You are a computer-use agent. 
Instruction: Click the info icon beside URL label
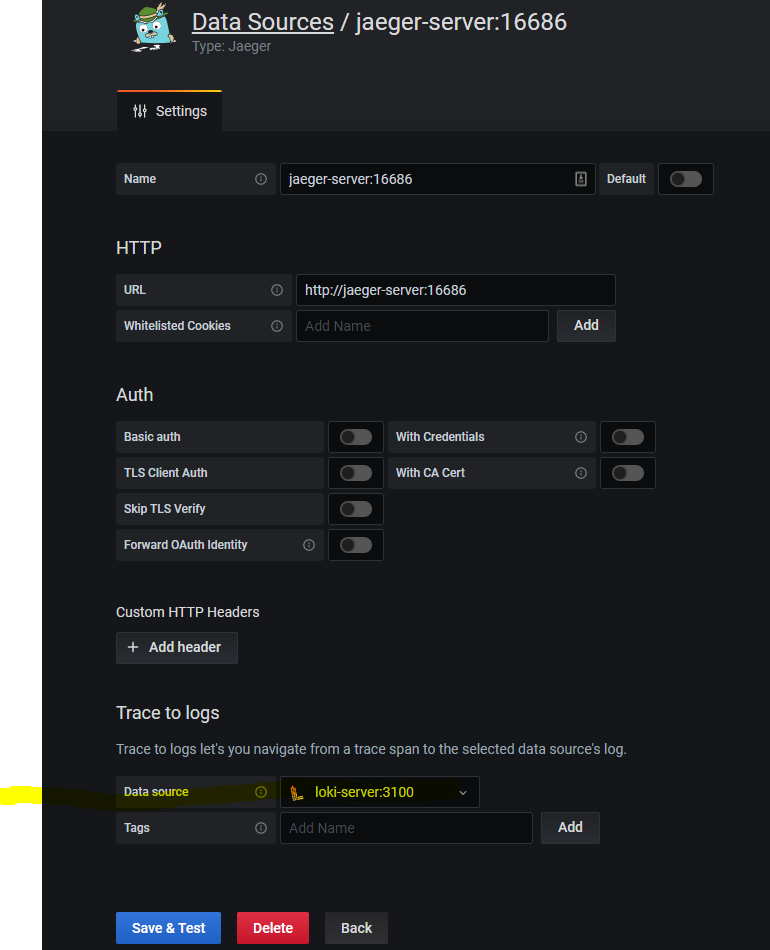pyautogui.click(x=277, y=290)
